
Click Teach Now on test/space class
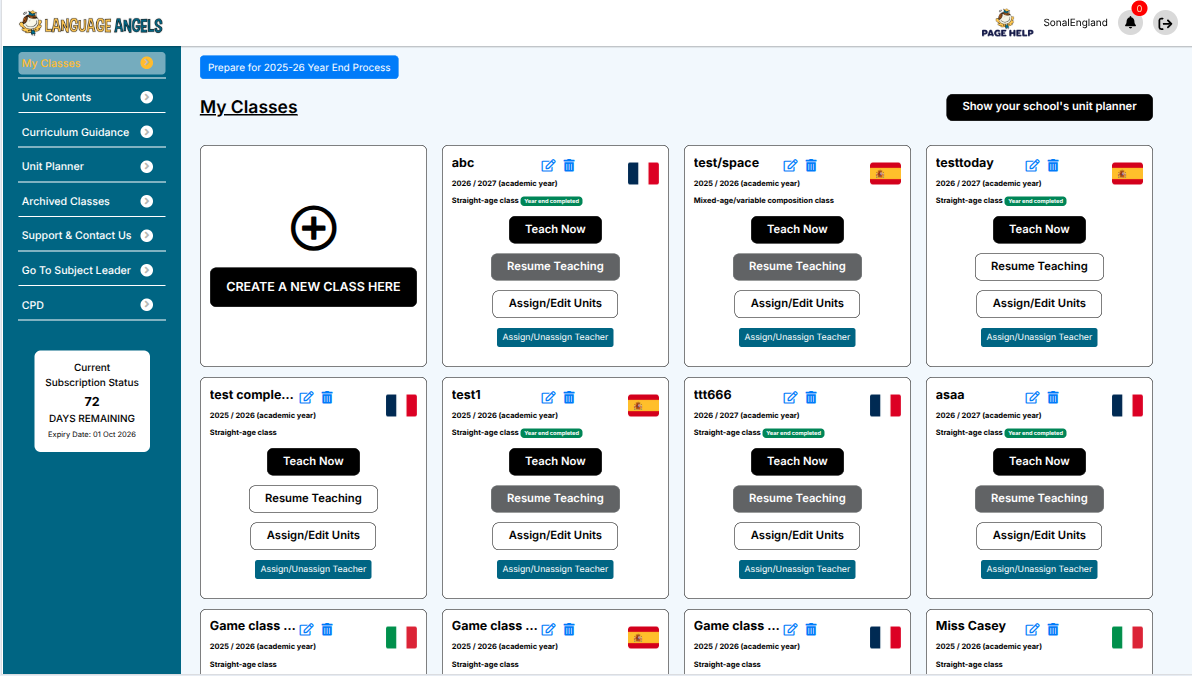pos(797,230)
